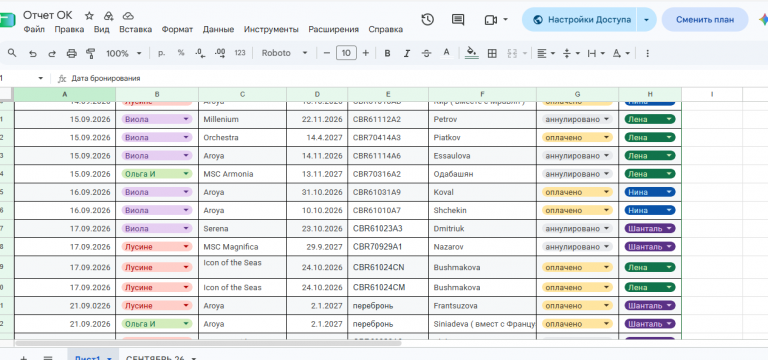Select the paint format tool
This screenshot has height=360, width=768.
click(90, 53)
